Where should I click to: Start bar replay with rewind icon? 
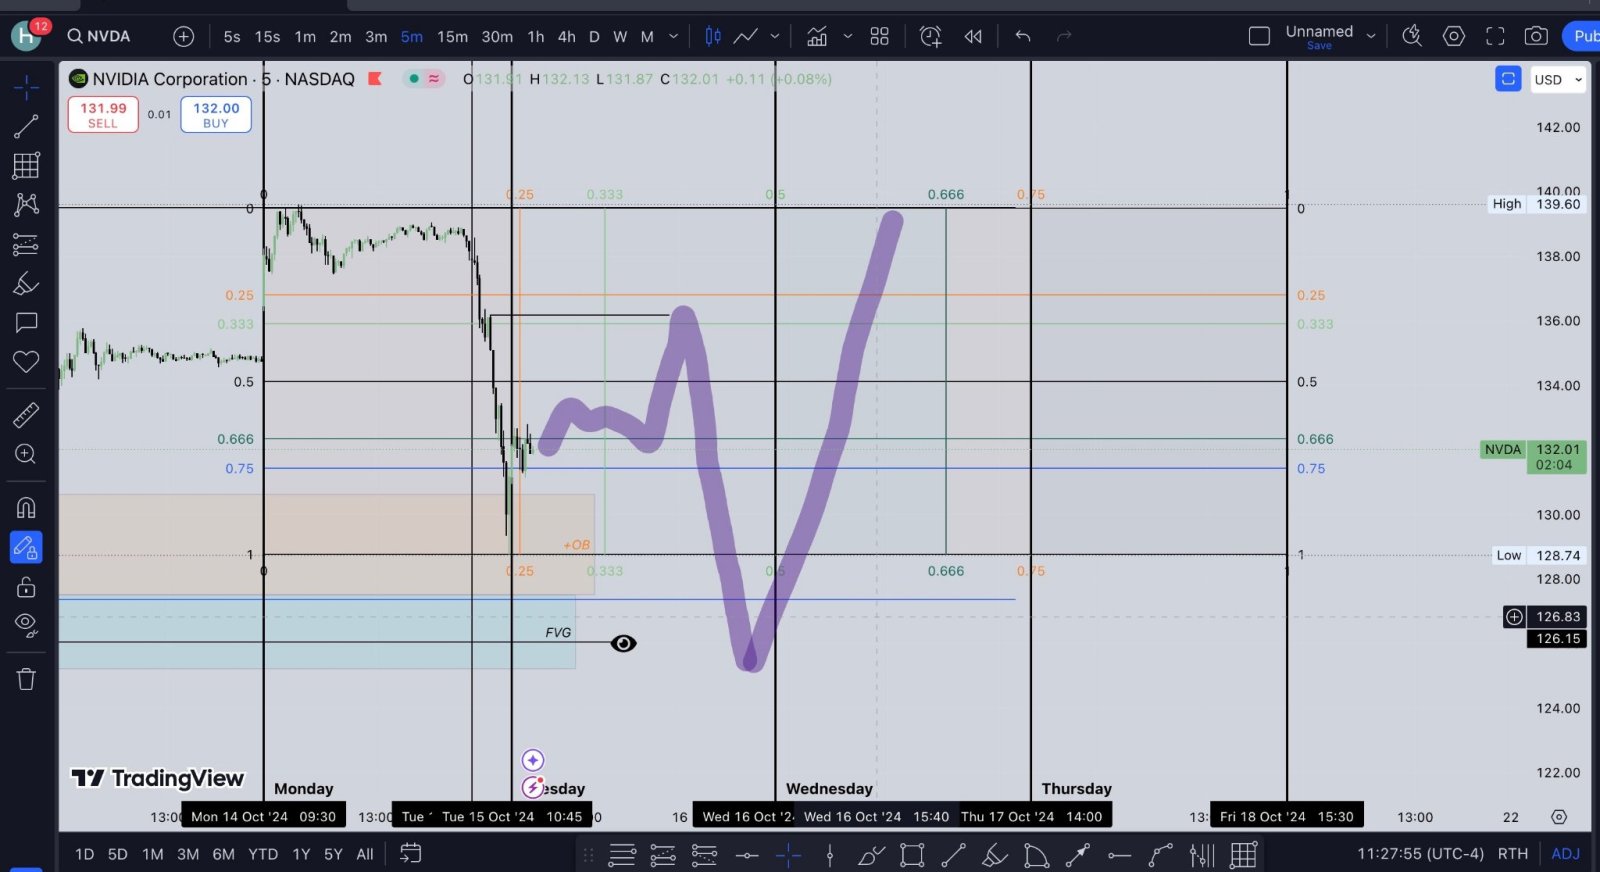[973, 36]
